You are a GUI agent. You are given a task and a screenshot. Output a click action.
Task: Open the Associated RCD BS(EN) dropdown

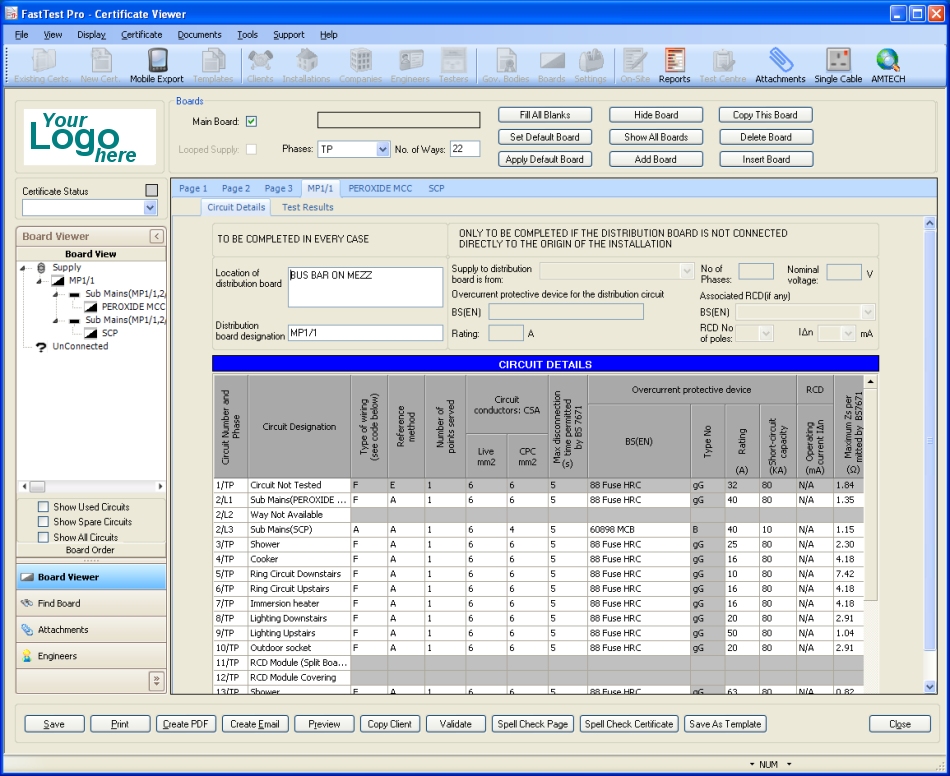pos(868,312)
